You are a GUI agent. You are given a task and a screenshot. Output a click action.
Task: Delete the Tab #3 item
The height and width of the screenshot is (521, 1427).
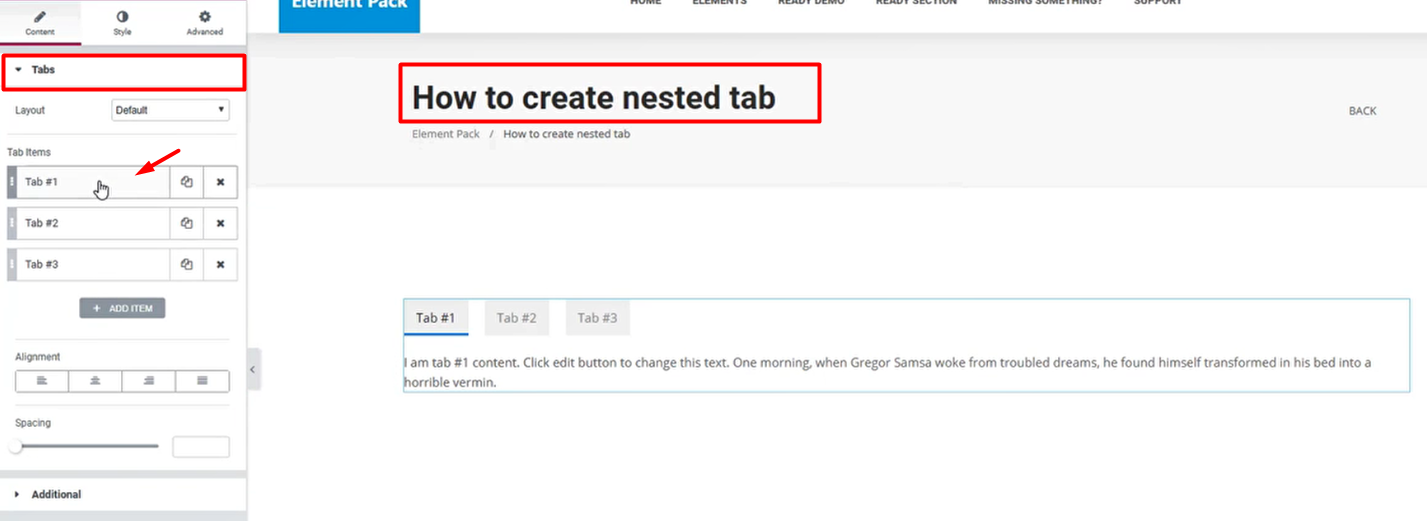pyautogui.click(x=220, y=265)
